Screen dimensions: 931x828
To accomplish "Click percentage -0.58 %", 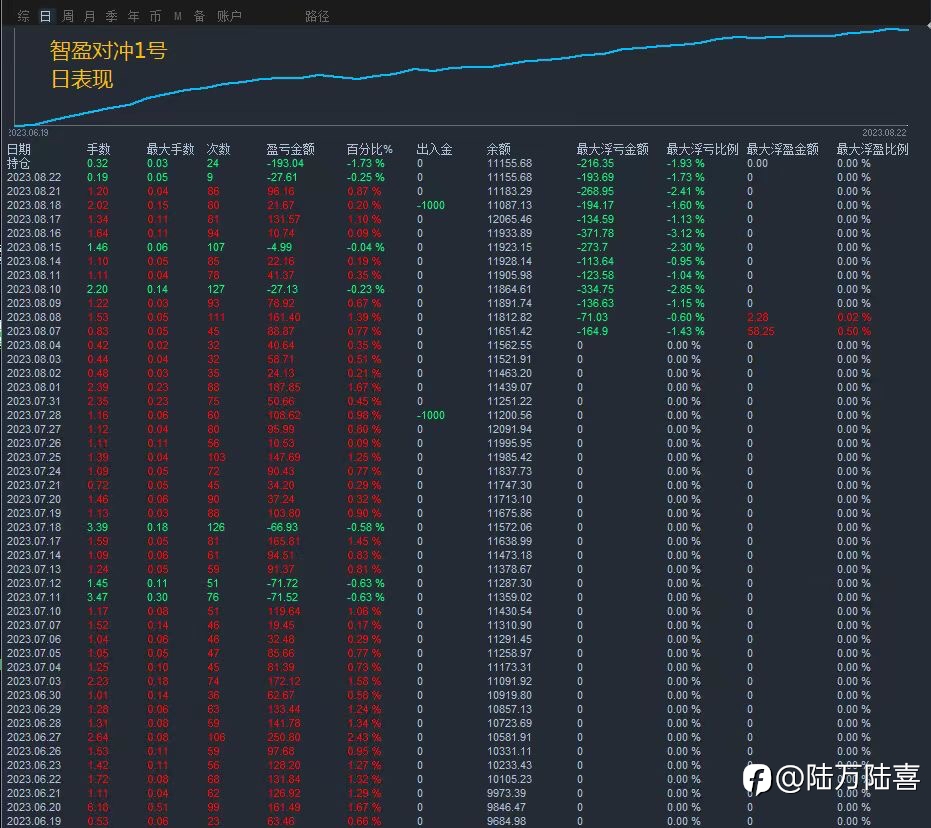I will tap(366, 527).
